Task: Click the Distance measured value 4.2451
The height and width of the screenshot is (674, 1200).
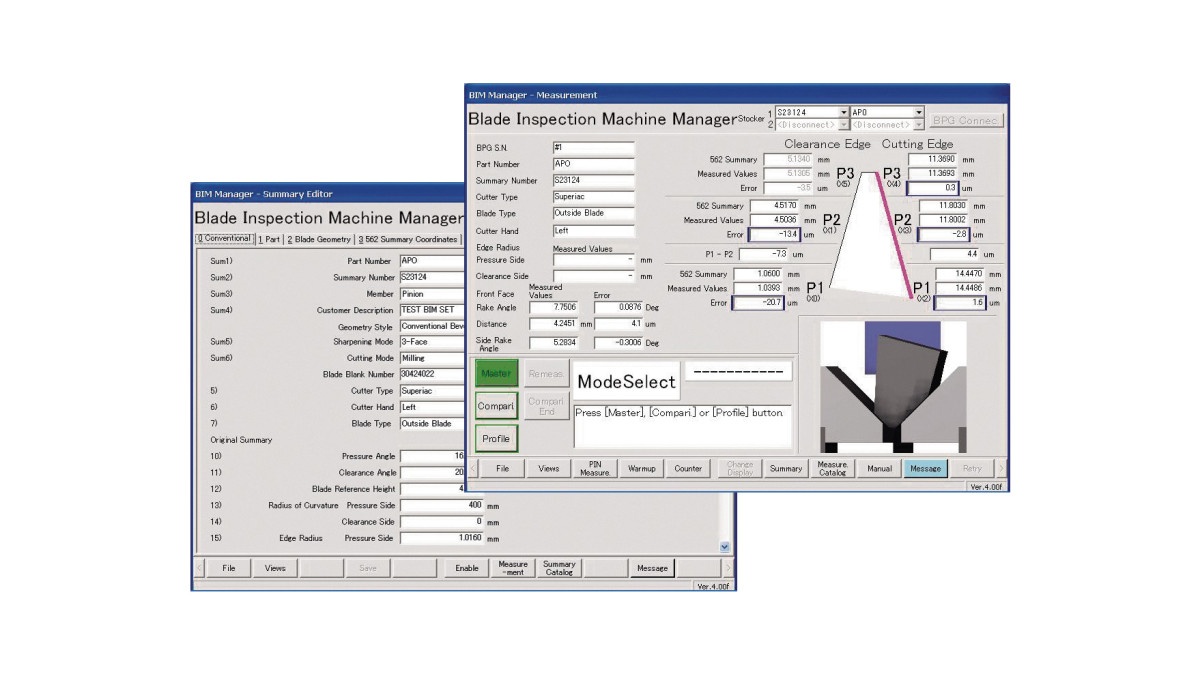Action: tap(553, 324)
